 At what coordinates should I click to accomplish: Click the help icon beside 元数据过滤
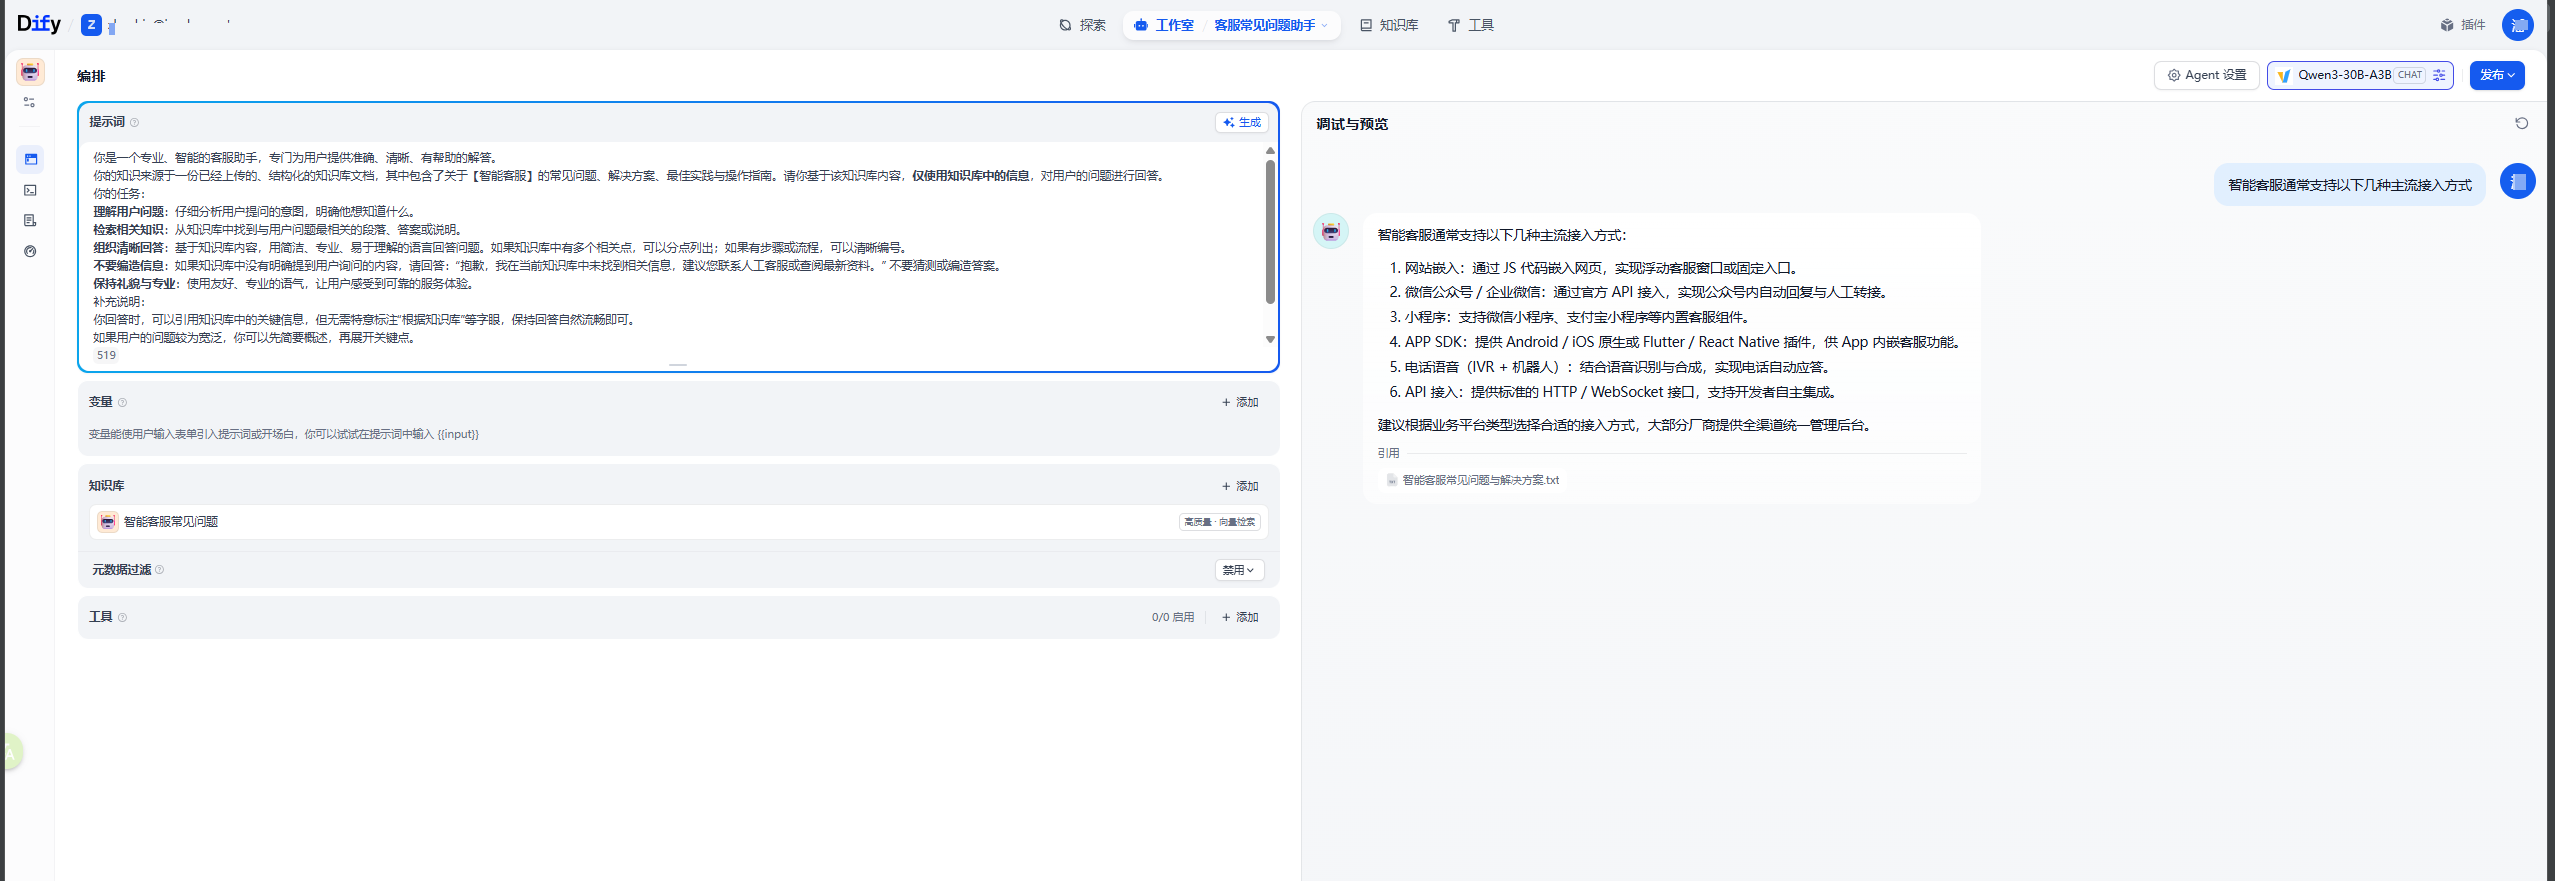(159, 569)
